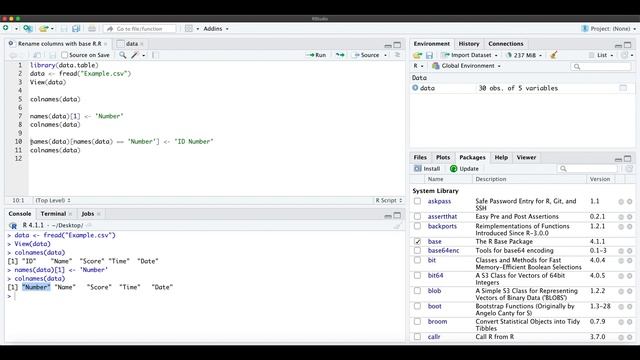Open the 237 MiB memory usage dropdown
640x360 pixels.
(524, 55)
